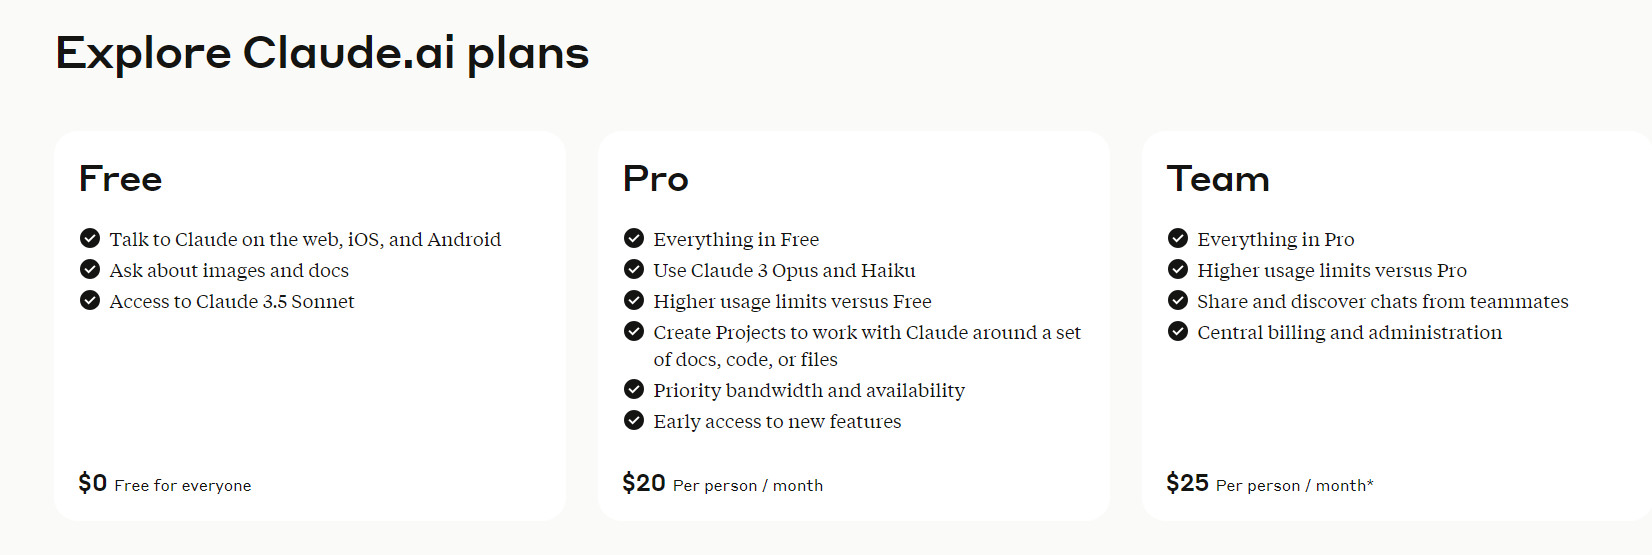This screenshot has width=1652, height=555.
Task: Select the 'Team' plan heading
Action: click(x=1218, y=179)
